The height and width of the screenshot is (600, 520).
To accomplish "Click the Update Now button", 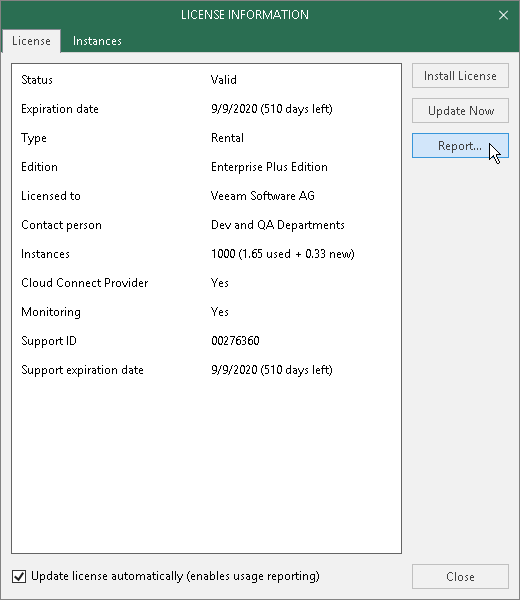I will 460,111.
